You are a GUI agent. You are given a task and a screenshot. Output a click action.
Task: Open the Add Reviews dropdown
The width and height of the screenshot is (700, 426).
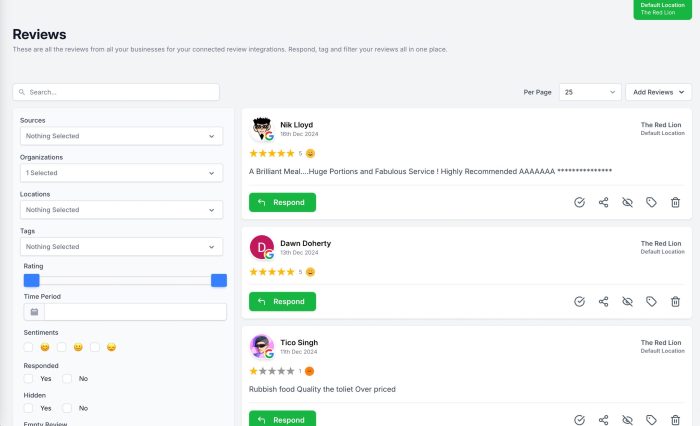click(658, 92)
